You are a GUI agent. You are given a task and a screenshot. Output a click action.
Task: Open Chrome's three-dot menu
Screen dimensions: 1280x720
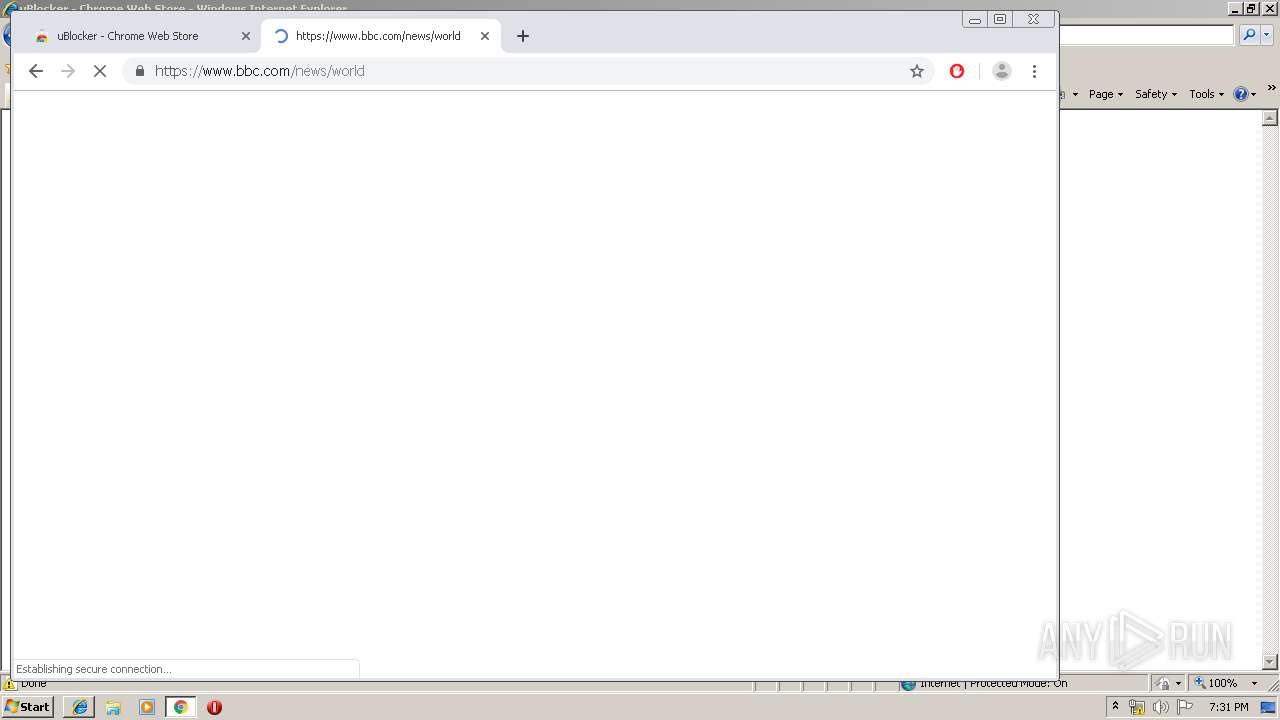(x=1034, y=71)
